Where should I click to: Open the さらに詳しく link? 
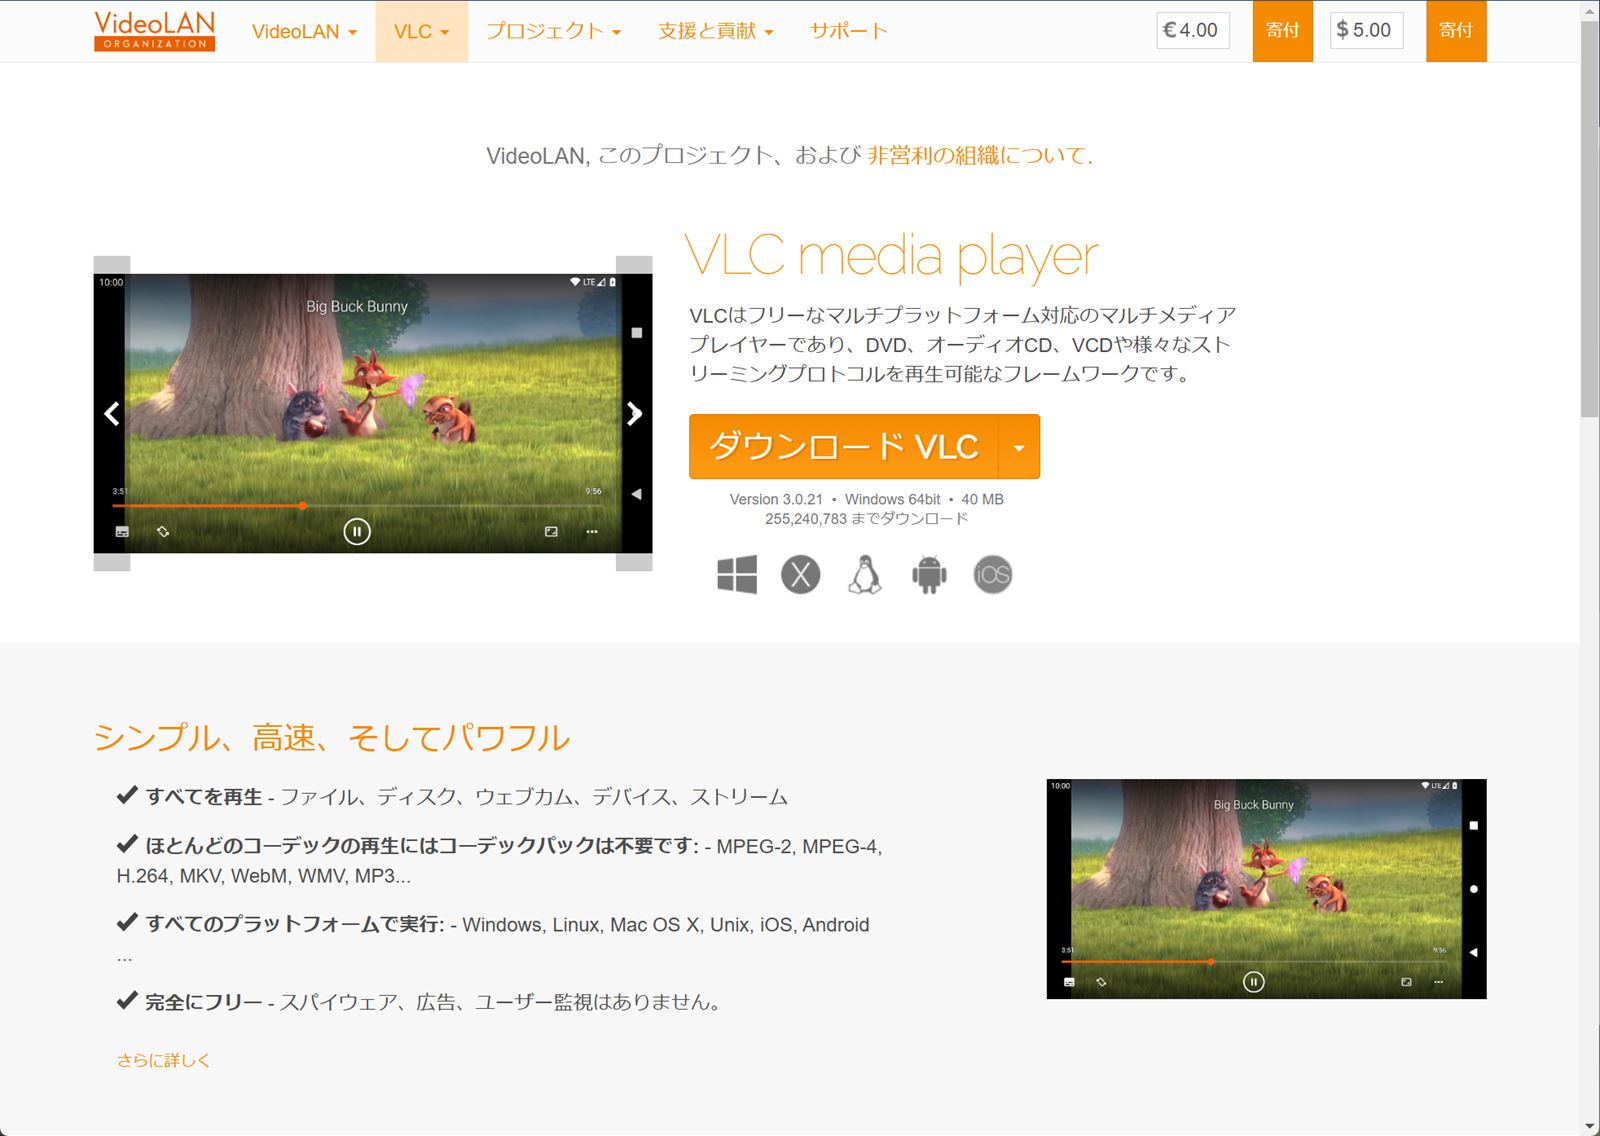coord(164,1060)
